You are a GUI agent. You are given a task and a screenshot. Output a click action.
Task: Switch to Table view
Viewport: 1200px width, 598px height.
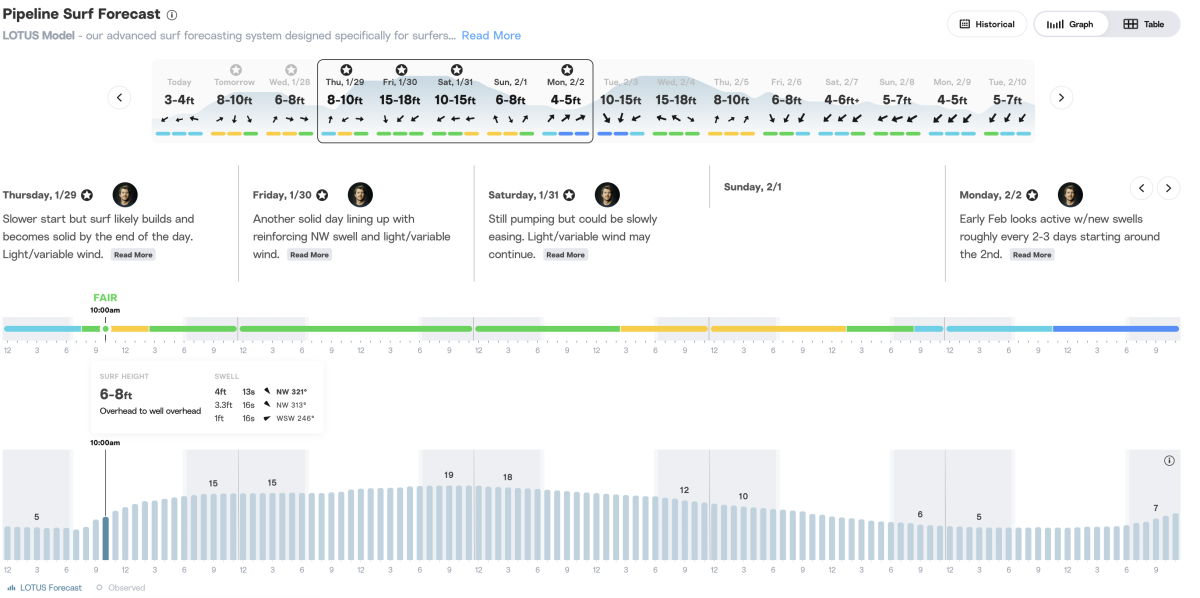click(1144, 24)
